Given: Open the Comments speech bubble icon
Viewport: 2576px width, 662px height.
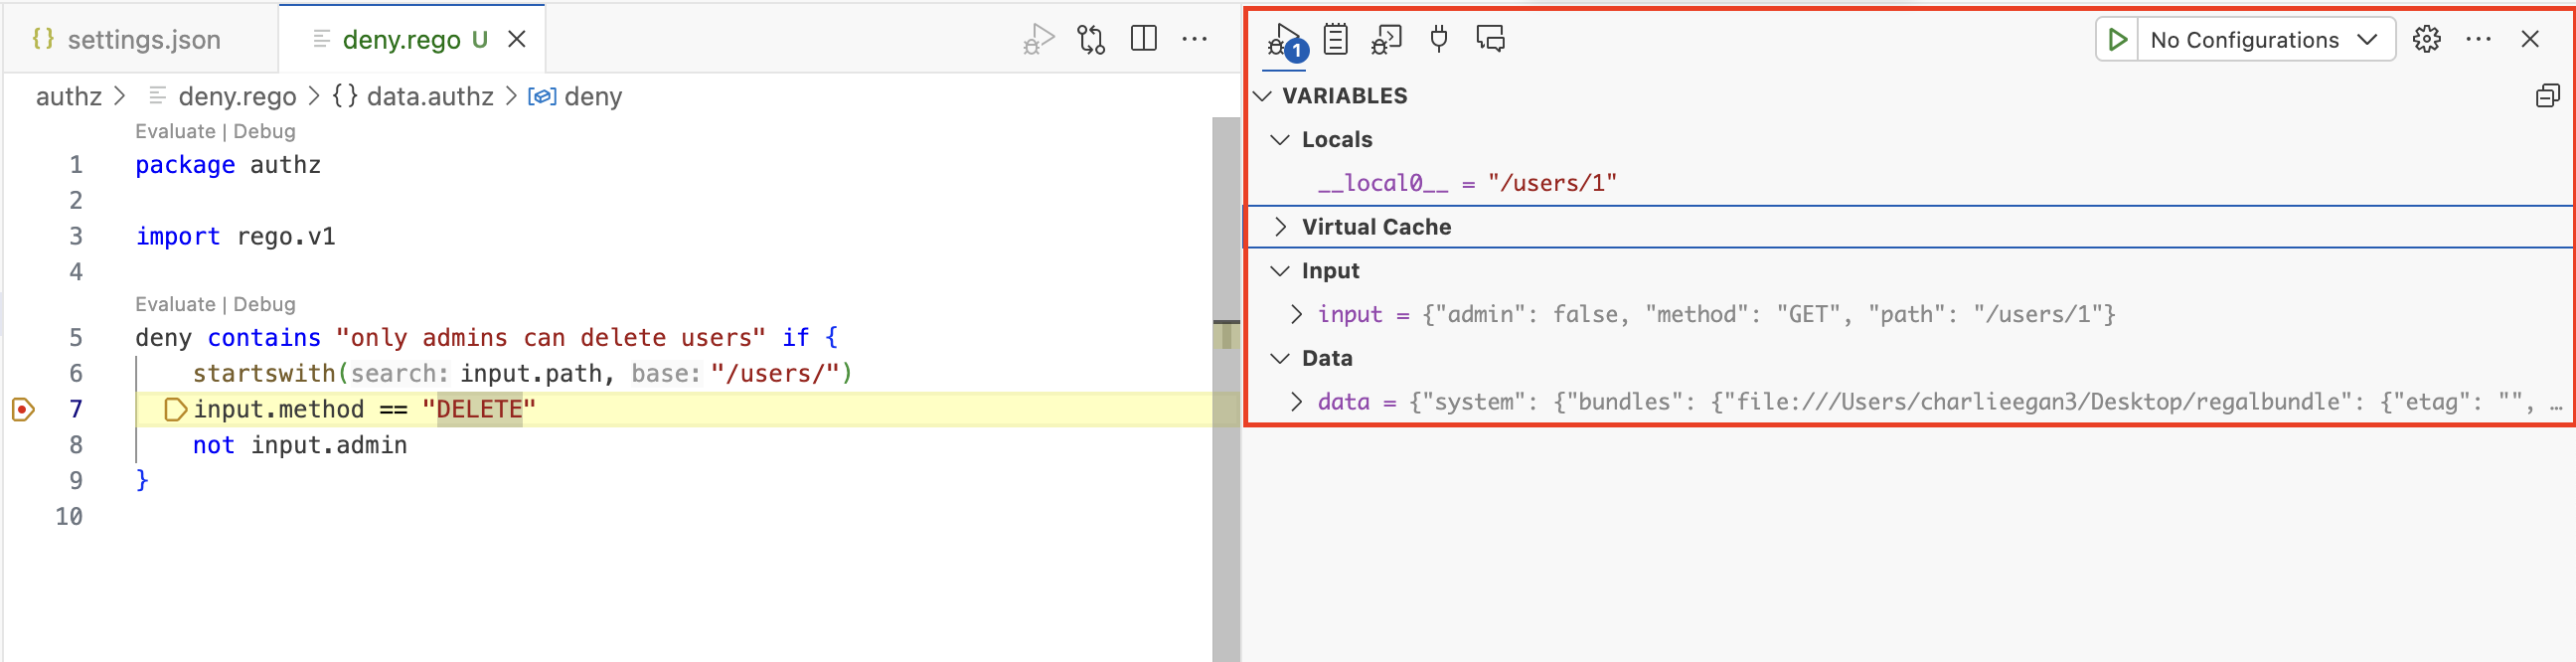Looking at the screenshot, I should (x=1490, y=40).
